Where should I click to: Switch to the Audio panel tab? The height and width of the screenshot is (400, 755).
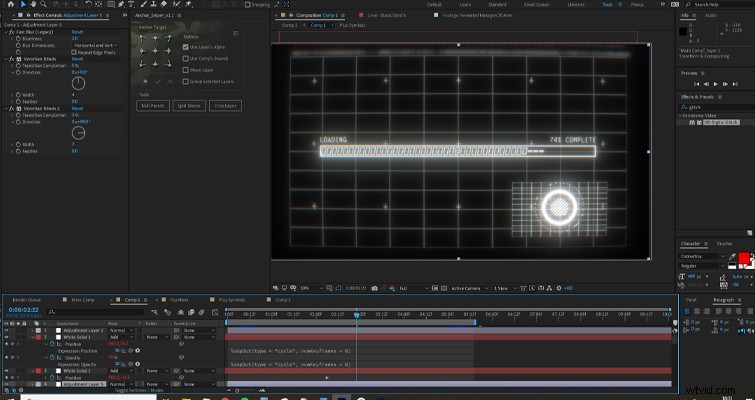[x=710, y=15]
